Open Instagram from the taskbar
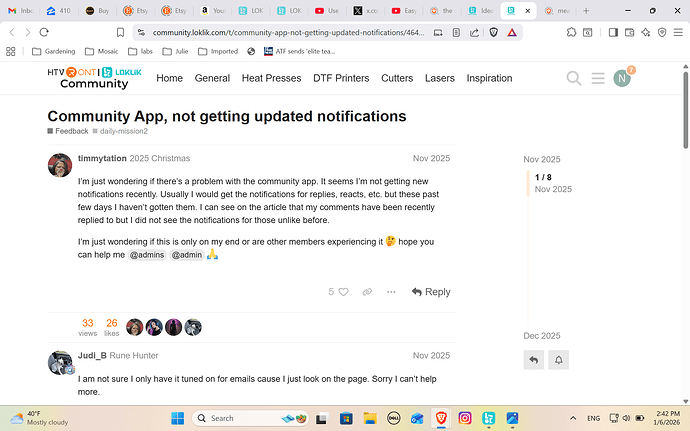Viewport: 690px width, 431px height. (x=465, y=418)
